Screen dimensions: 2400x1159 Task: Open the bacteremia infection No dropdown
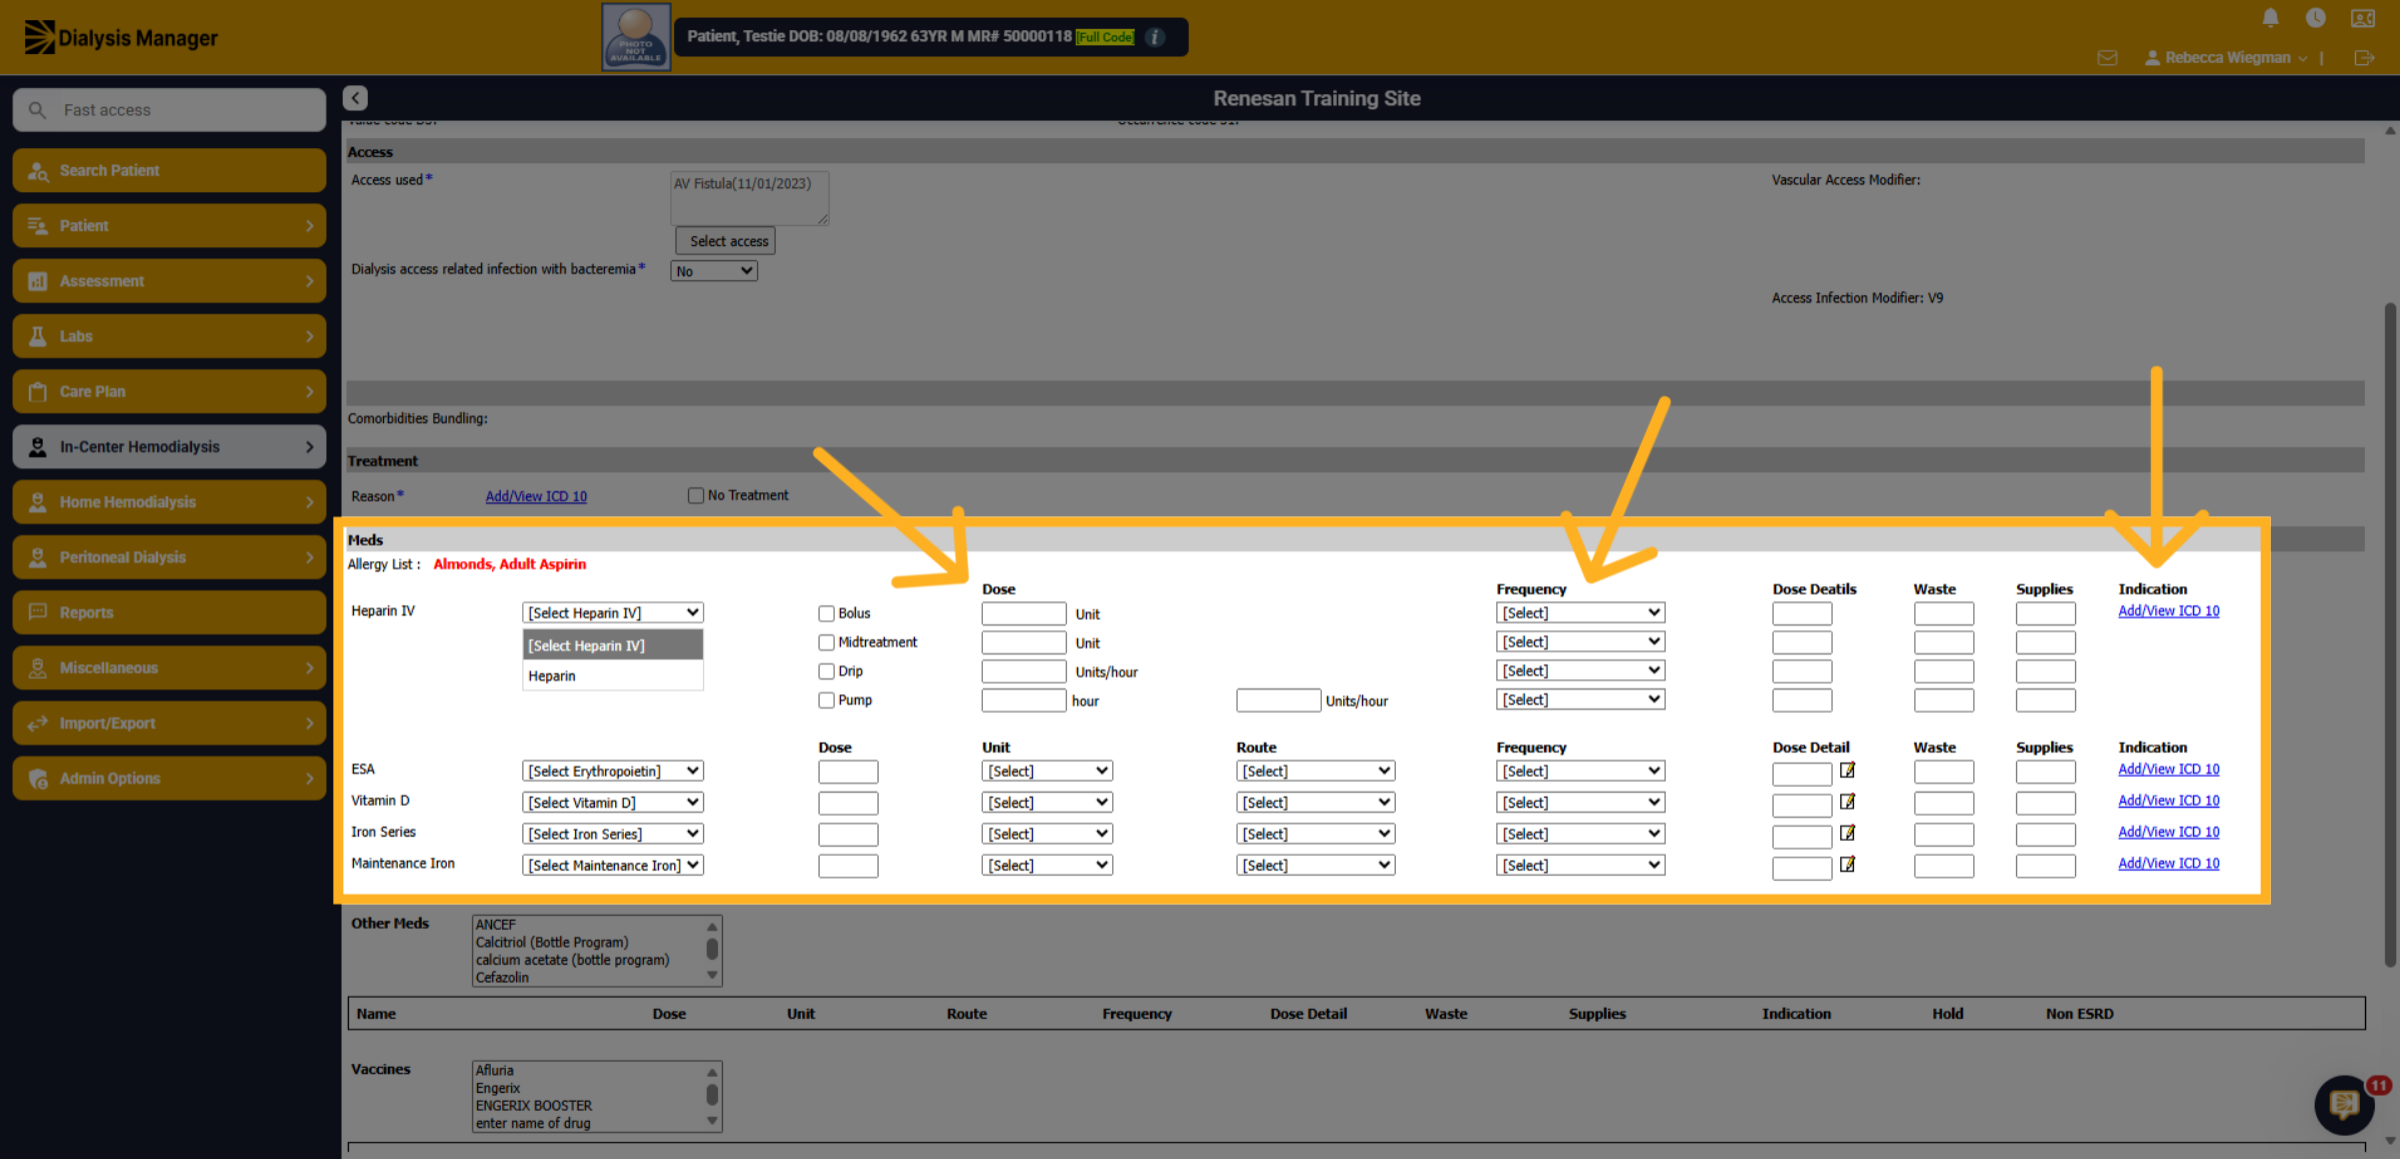click(x=713, y=271)
